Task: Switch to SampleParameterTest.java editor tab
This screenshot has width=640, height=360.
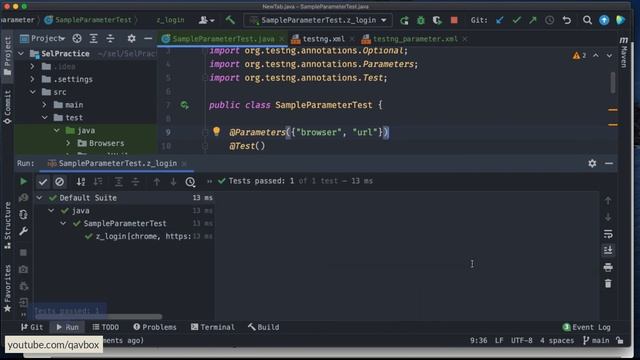Action: pyautogui.click(x=223, y=39)
